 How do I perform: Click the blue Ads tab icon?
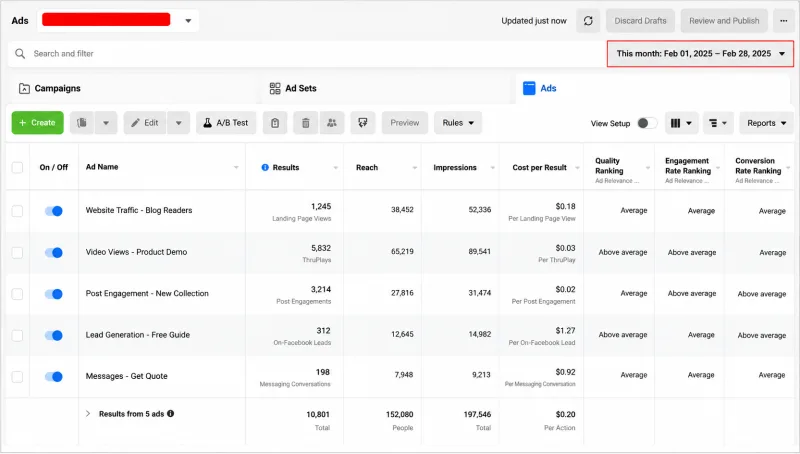pos(529,88)
